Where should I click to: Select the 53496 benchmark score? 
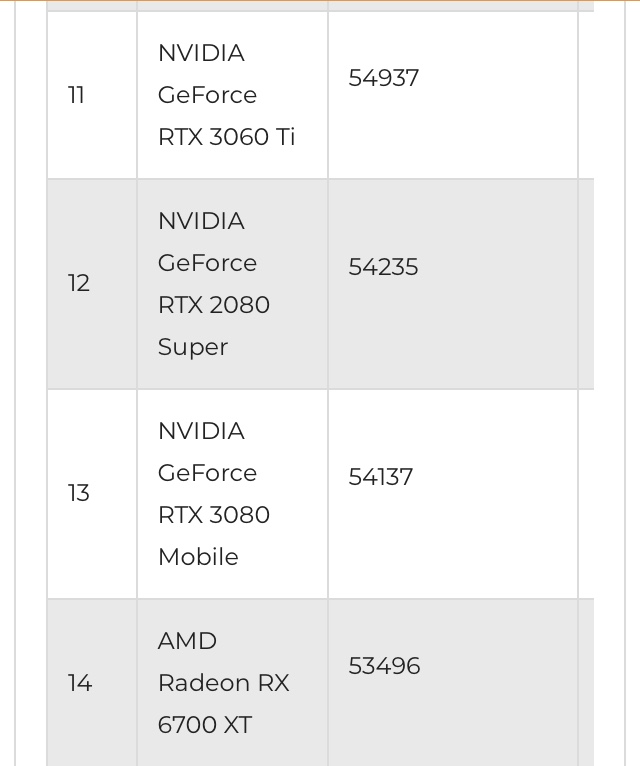tap(384, 666)
